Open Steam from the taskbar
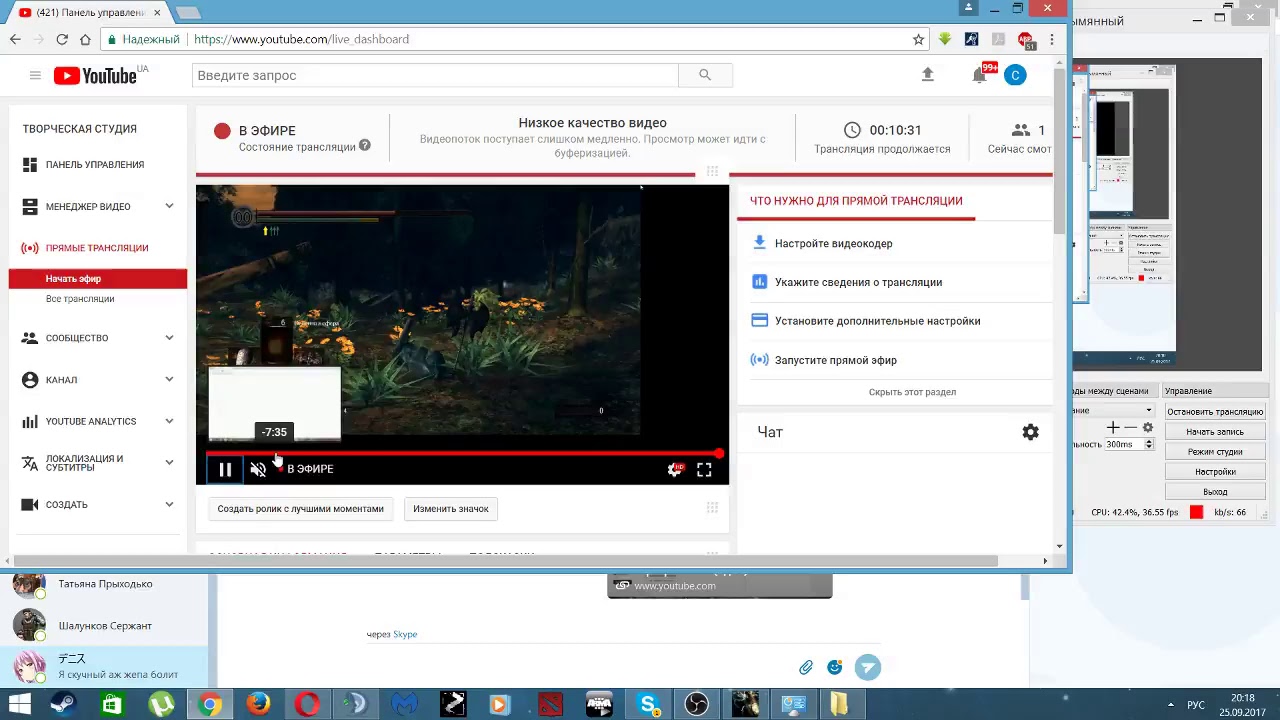1280x720 pixels. tap(62, 705)
